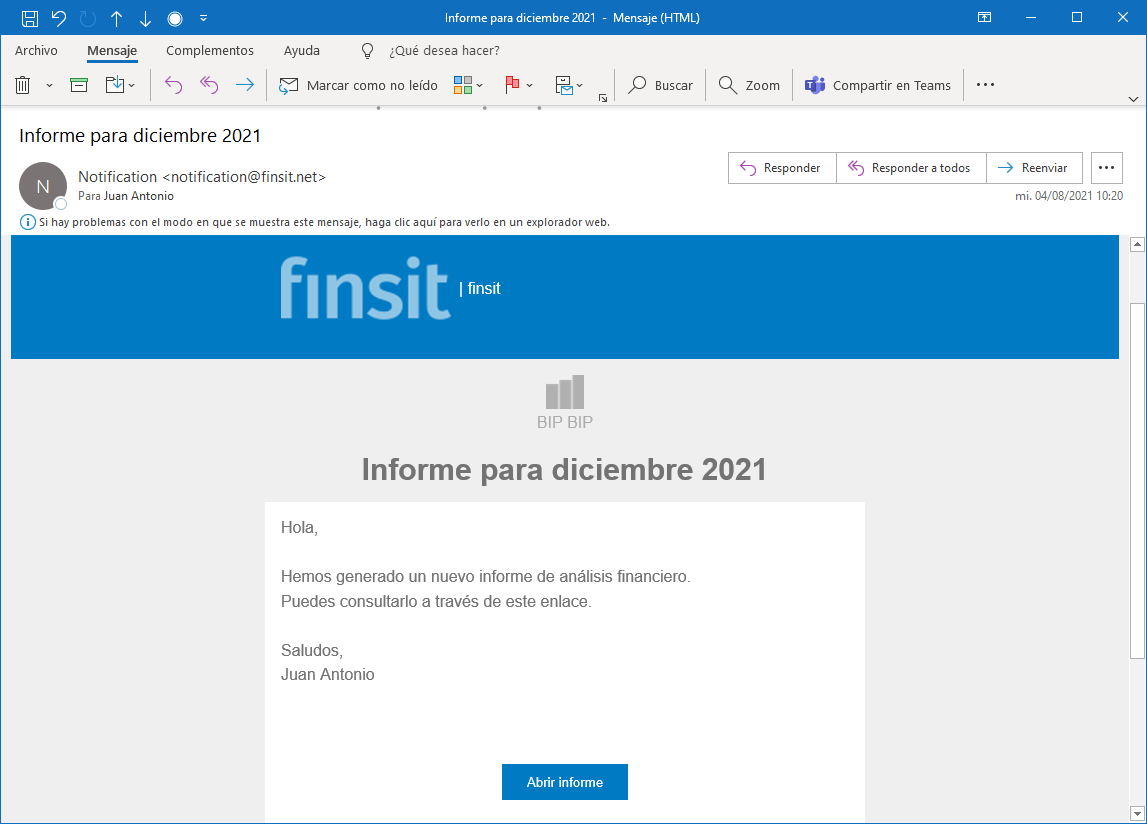The height and width of the screenshot is (824, 1147).
Task: Click the Zoom magnifier button
Action: coord(749,85)
